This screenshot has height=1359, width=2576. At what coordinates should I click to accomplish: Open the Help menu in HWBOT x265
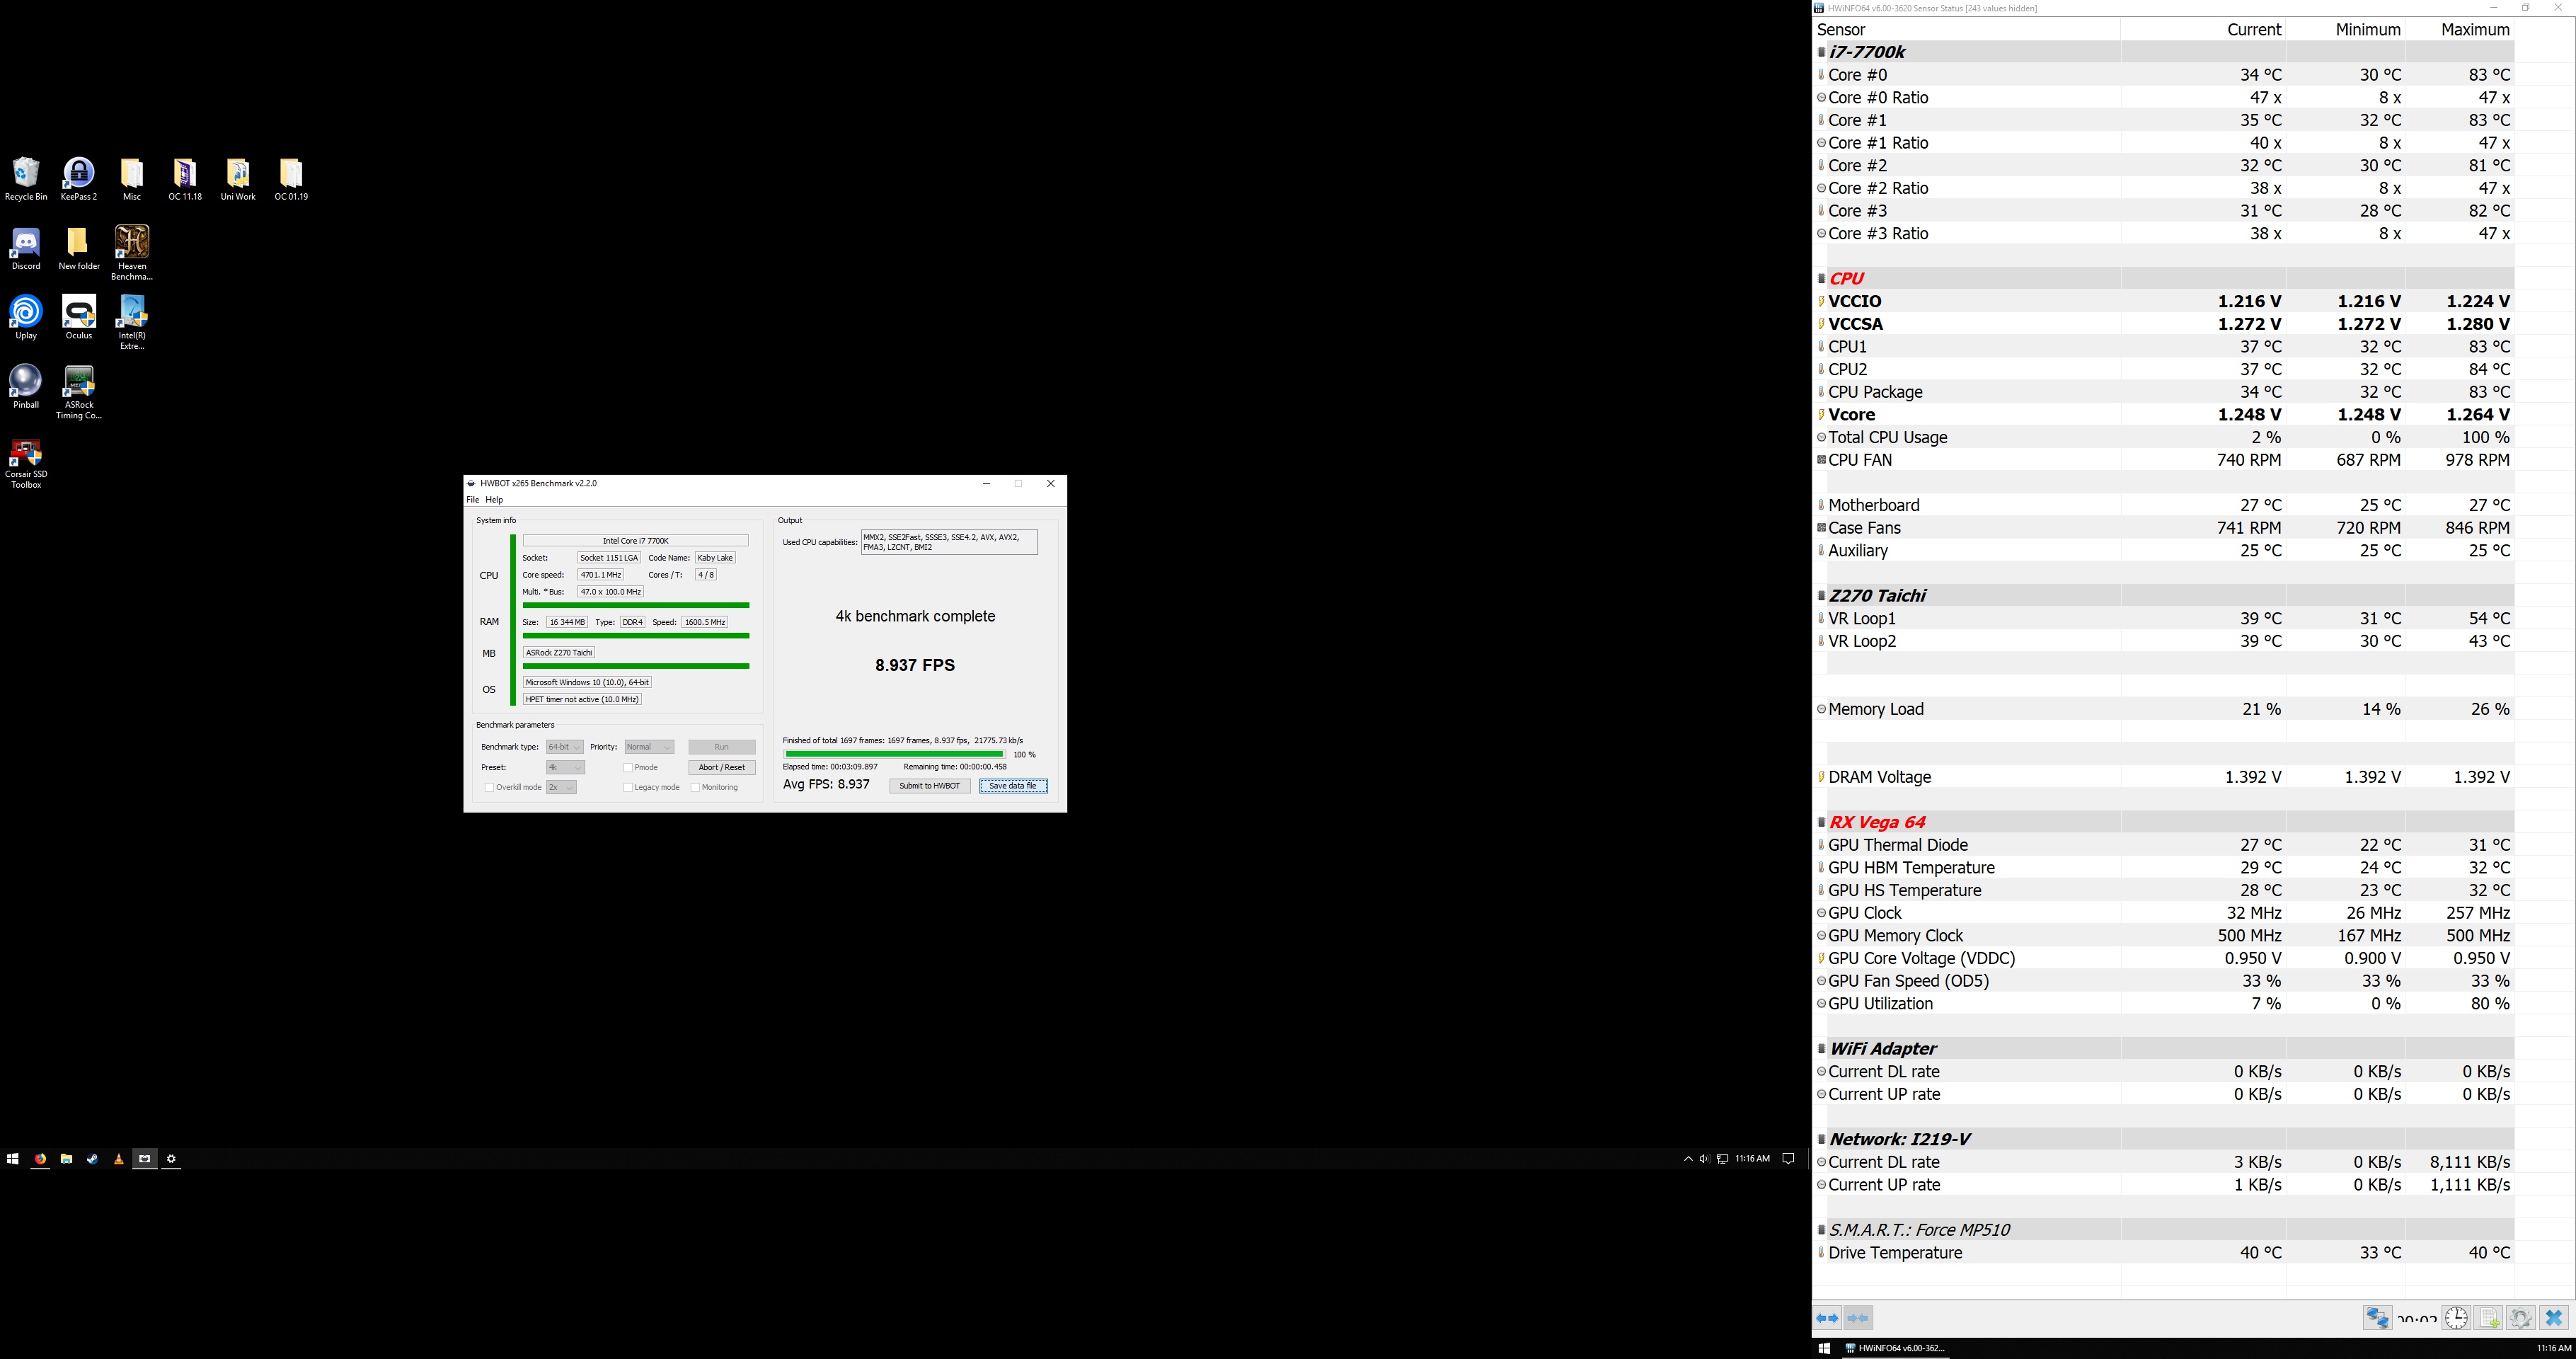tap(494, 500)
